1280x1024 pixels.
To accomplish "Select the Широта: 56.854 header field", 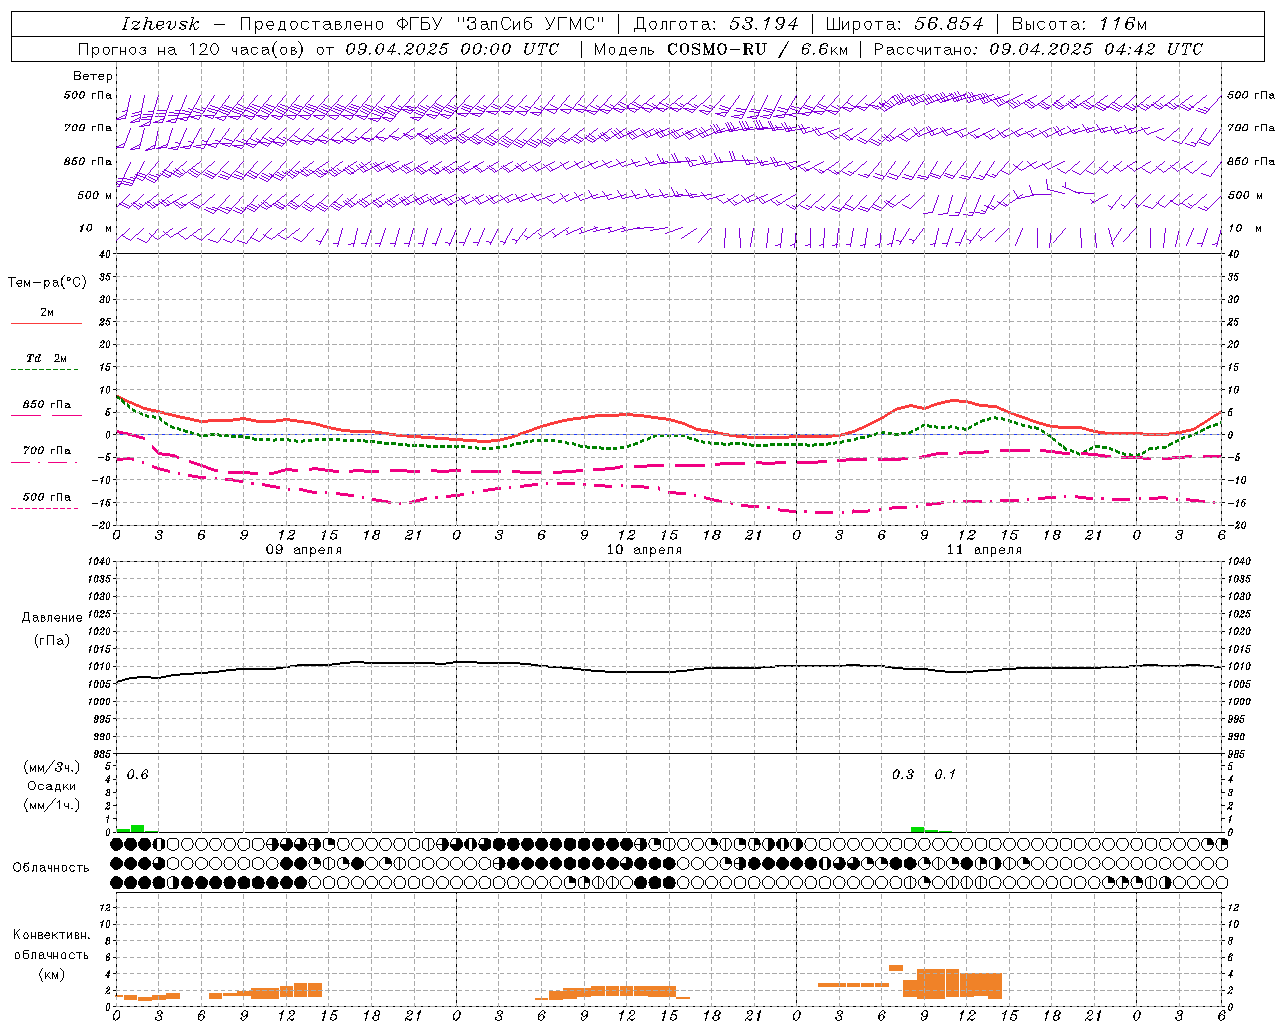I will click(x=904, y=24).
